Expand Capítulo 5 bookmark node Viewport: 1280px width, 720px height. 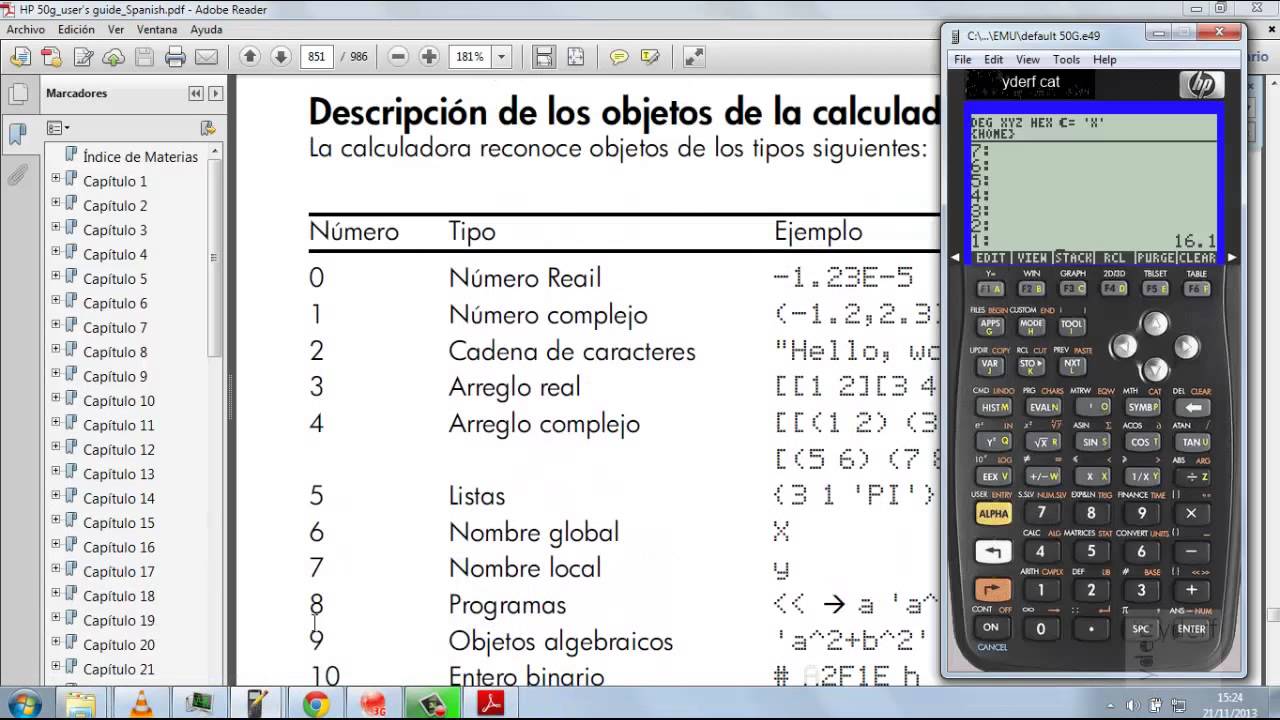coord(56,277)
